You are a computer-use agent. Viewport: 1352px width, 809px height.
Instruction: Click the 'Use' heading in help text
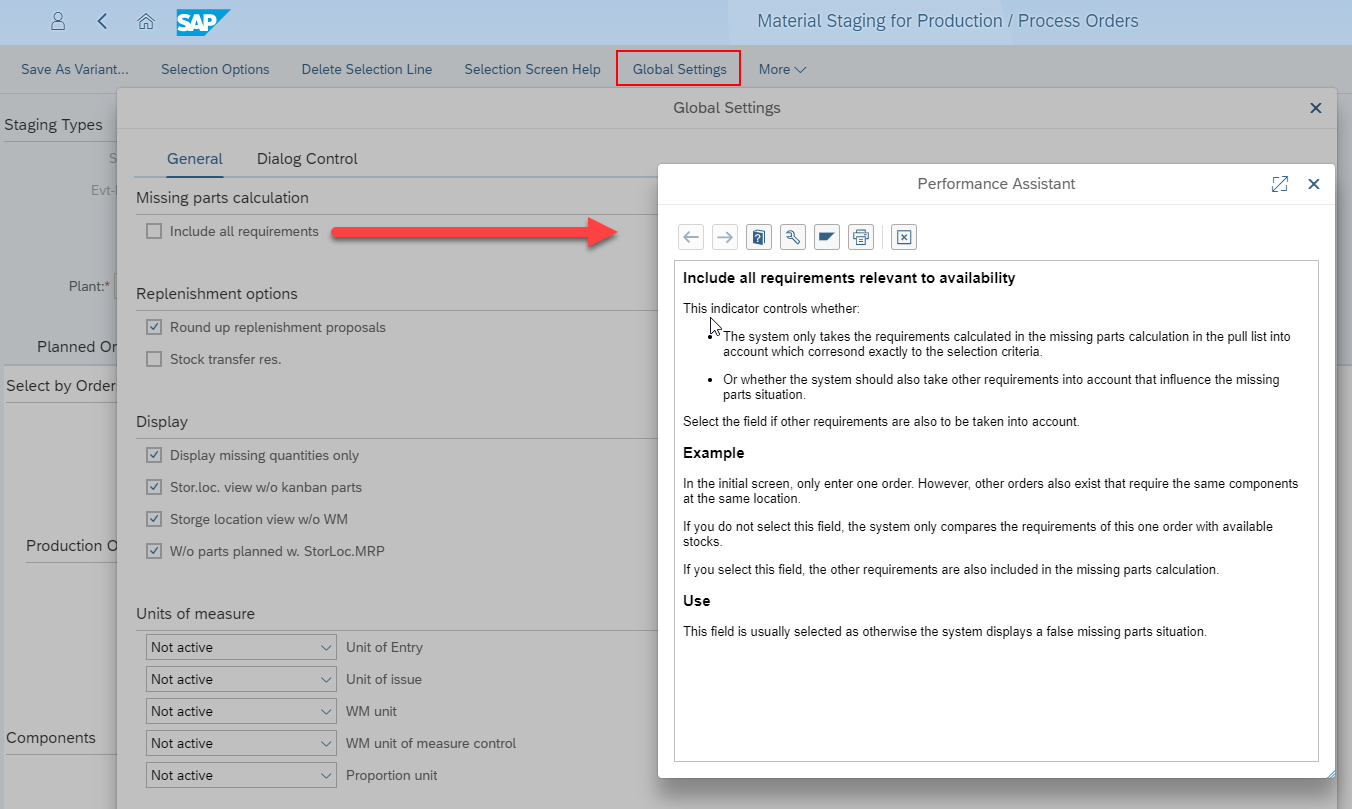pos(697,601)
